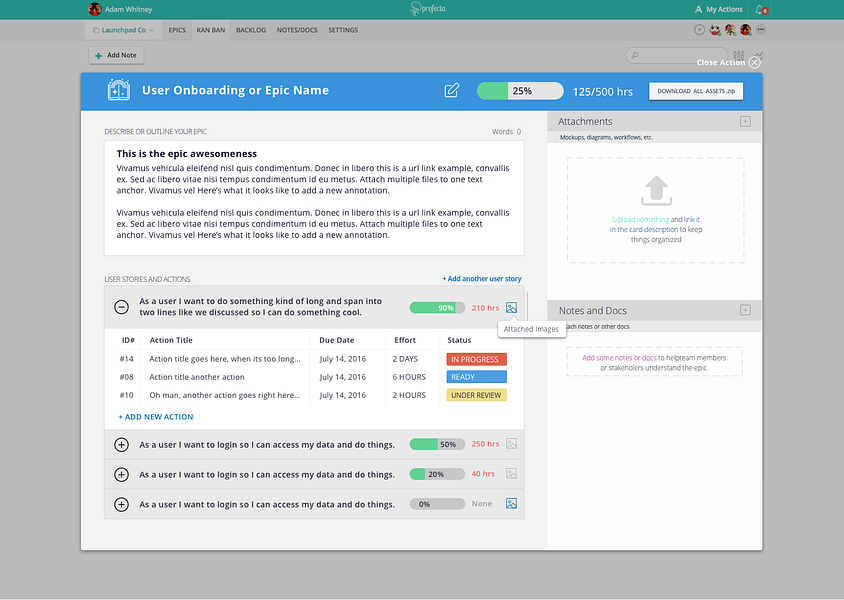Click the 25% epic progress bar
The height and width of the screenshot is (600, 844).
coord(520,91)
